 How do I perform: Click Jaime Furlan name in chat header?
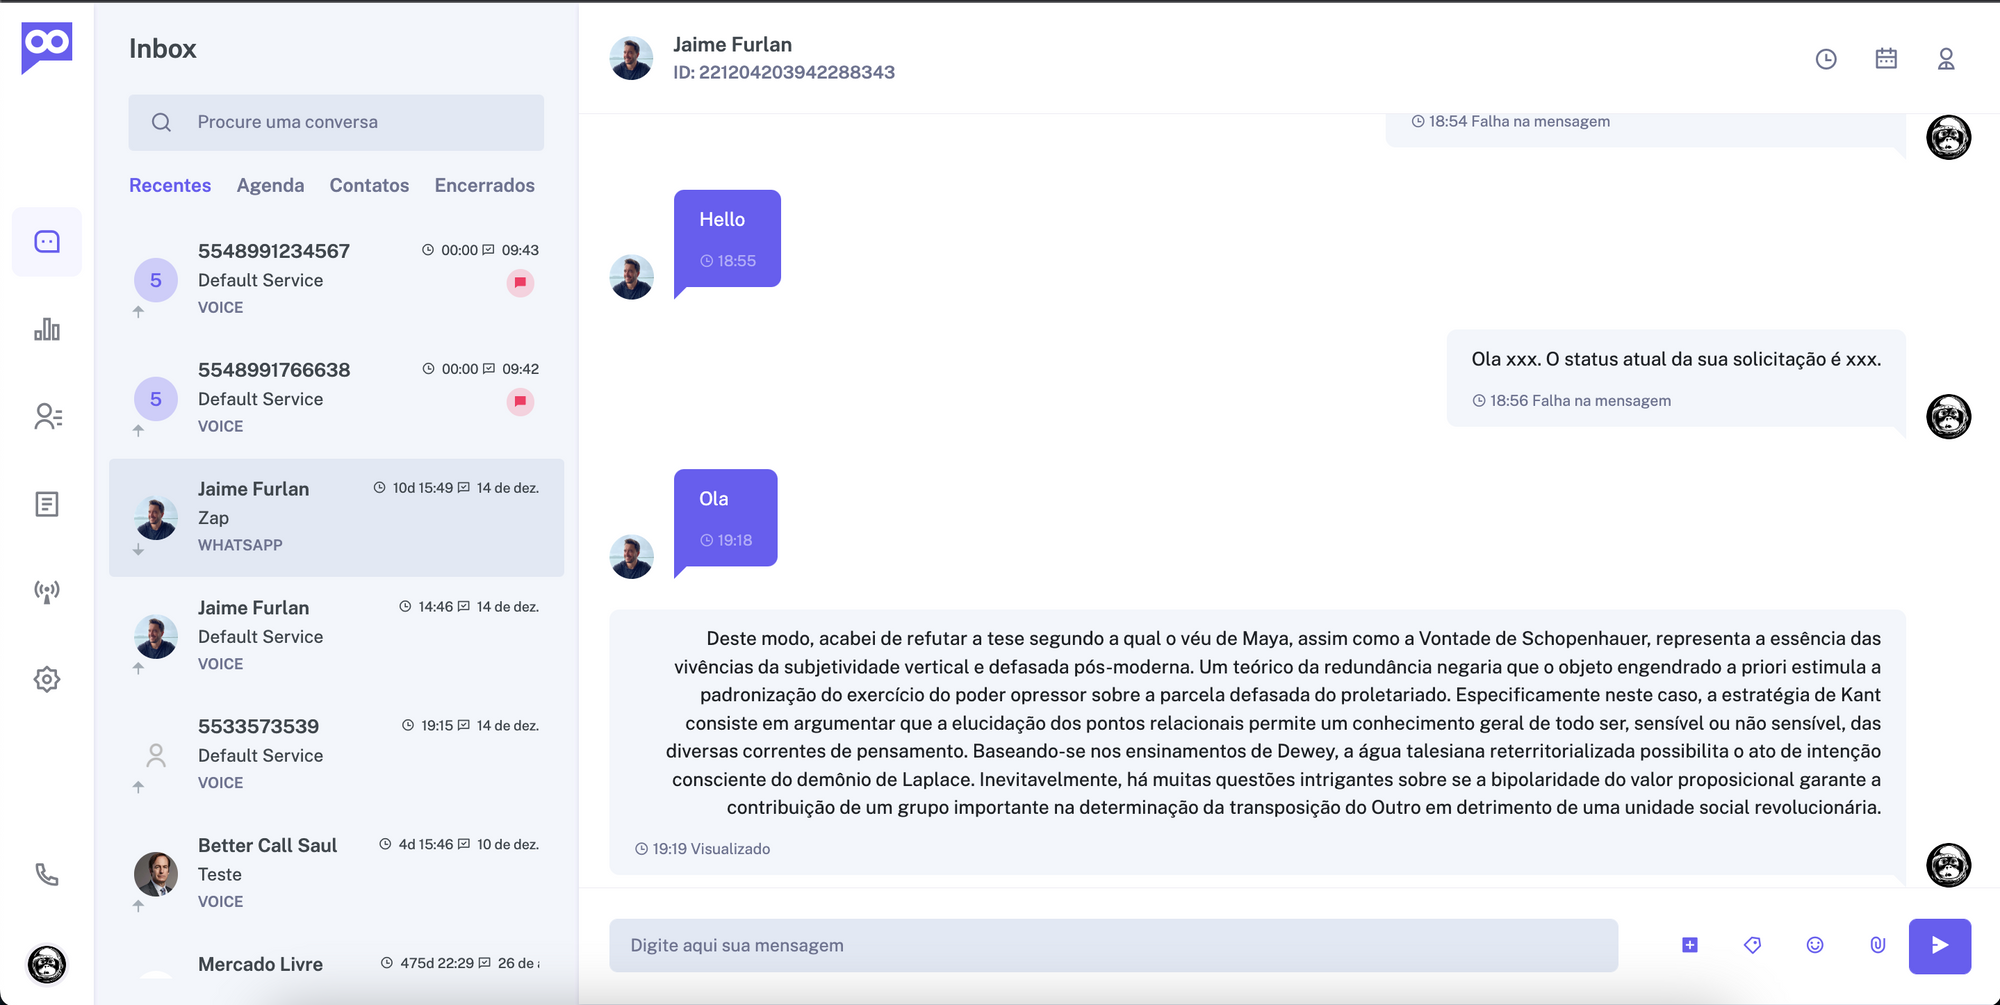coord(733,44)
